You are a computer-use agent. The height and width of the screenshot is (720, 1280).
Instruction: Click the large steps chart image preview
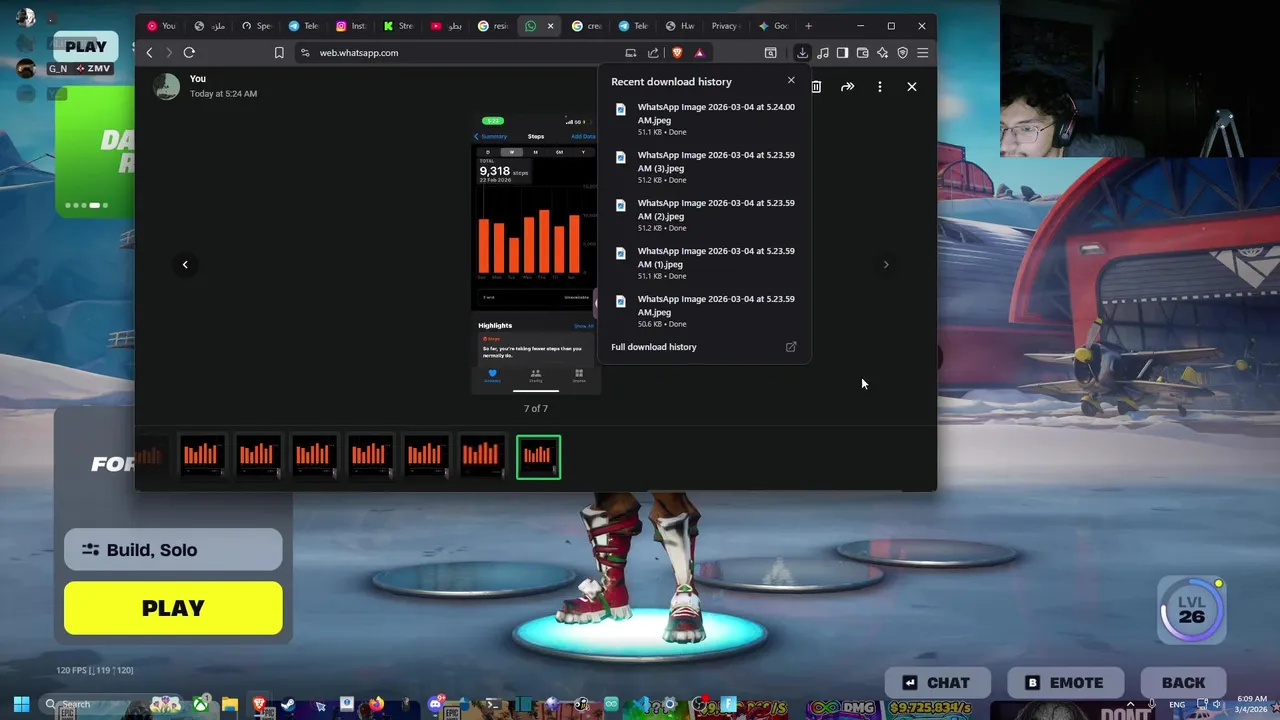(x=536, y=253)
